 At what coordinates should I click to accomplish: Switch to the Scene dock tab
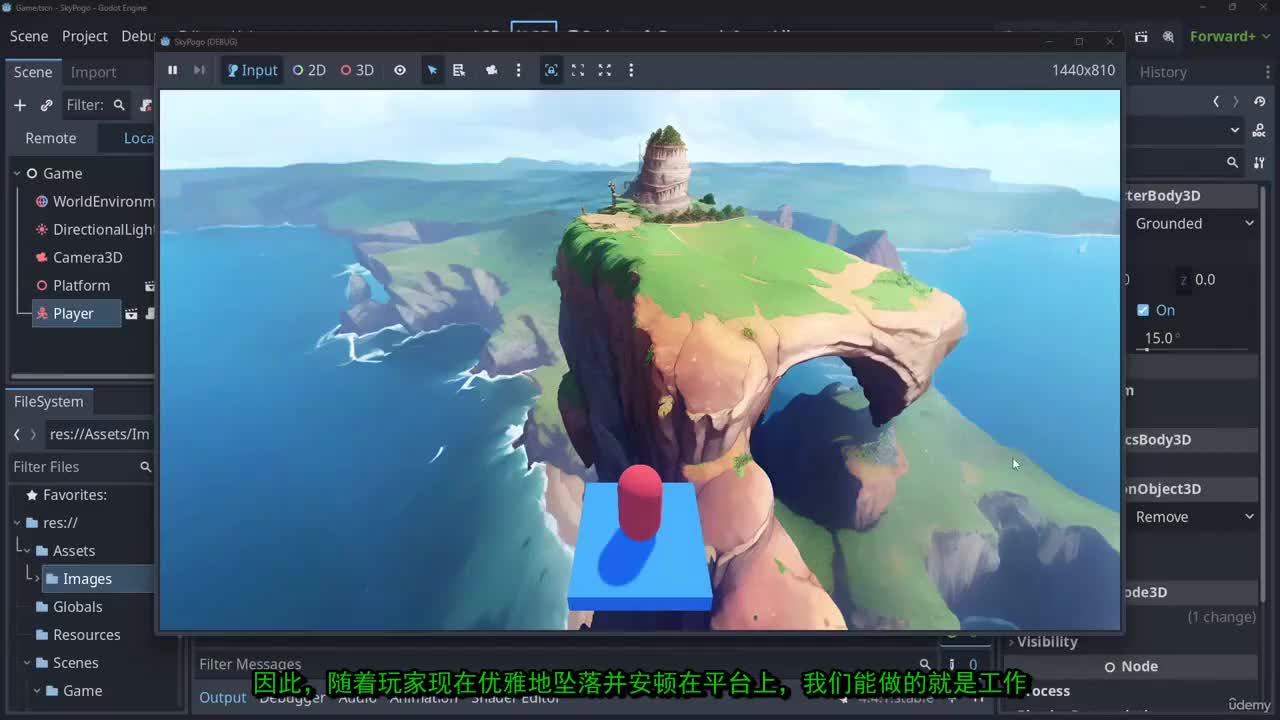(33, 72)
